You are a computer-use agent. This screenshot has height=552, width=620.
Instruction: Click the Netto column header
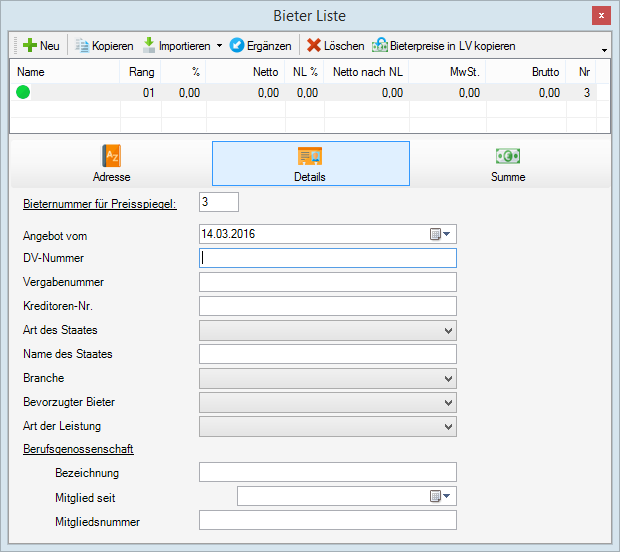pyautogui.click(x=245, y=72)
